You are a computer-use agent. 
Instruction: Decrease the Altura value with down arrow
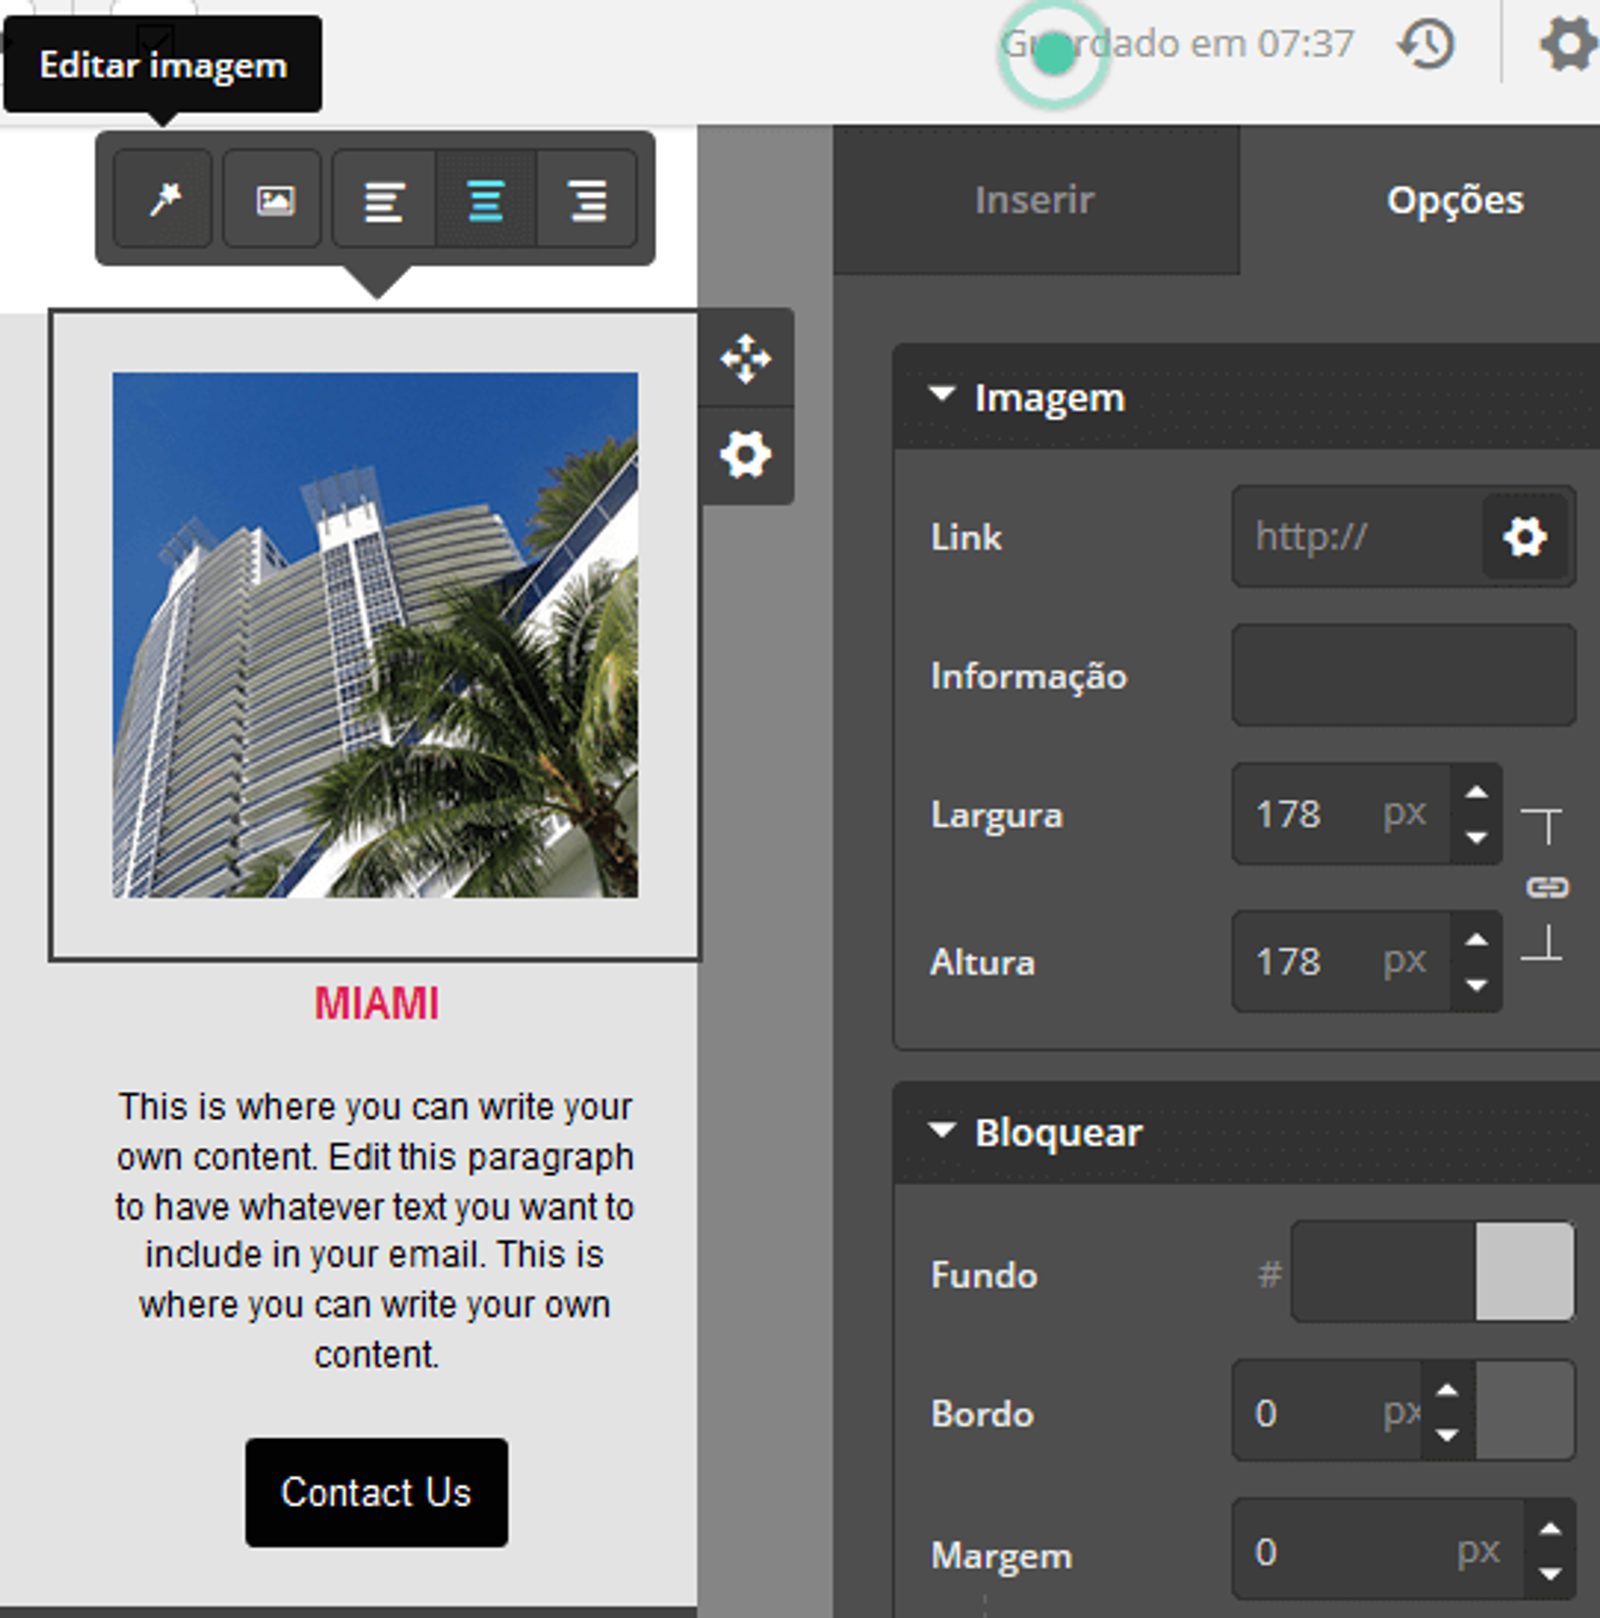pyautogui.click(x=1477, y=985)
